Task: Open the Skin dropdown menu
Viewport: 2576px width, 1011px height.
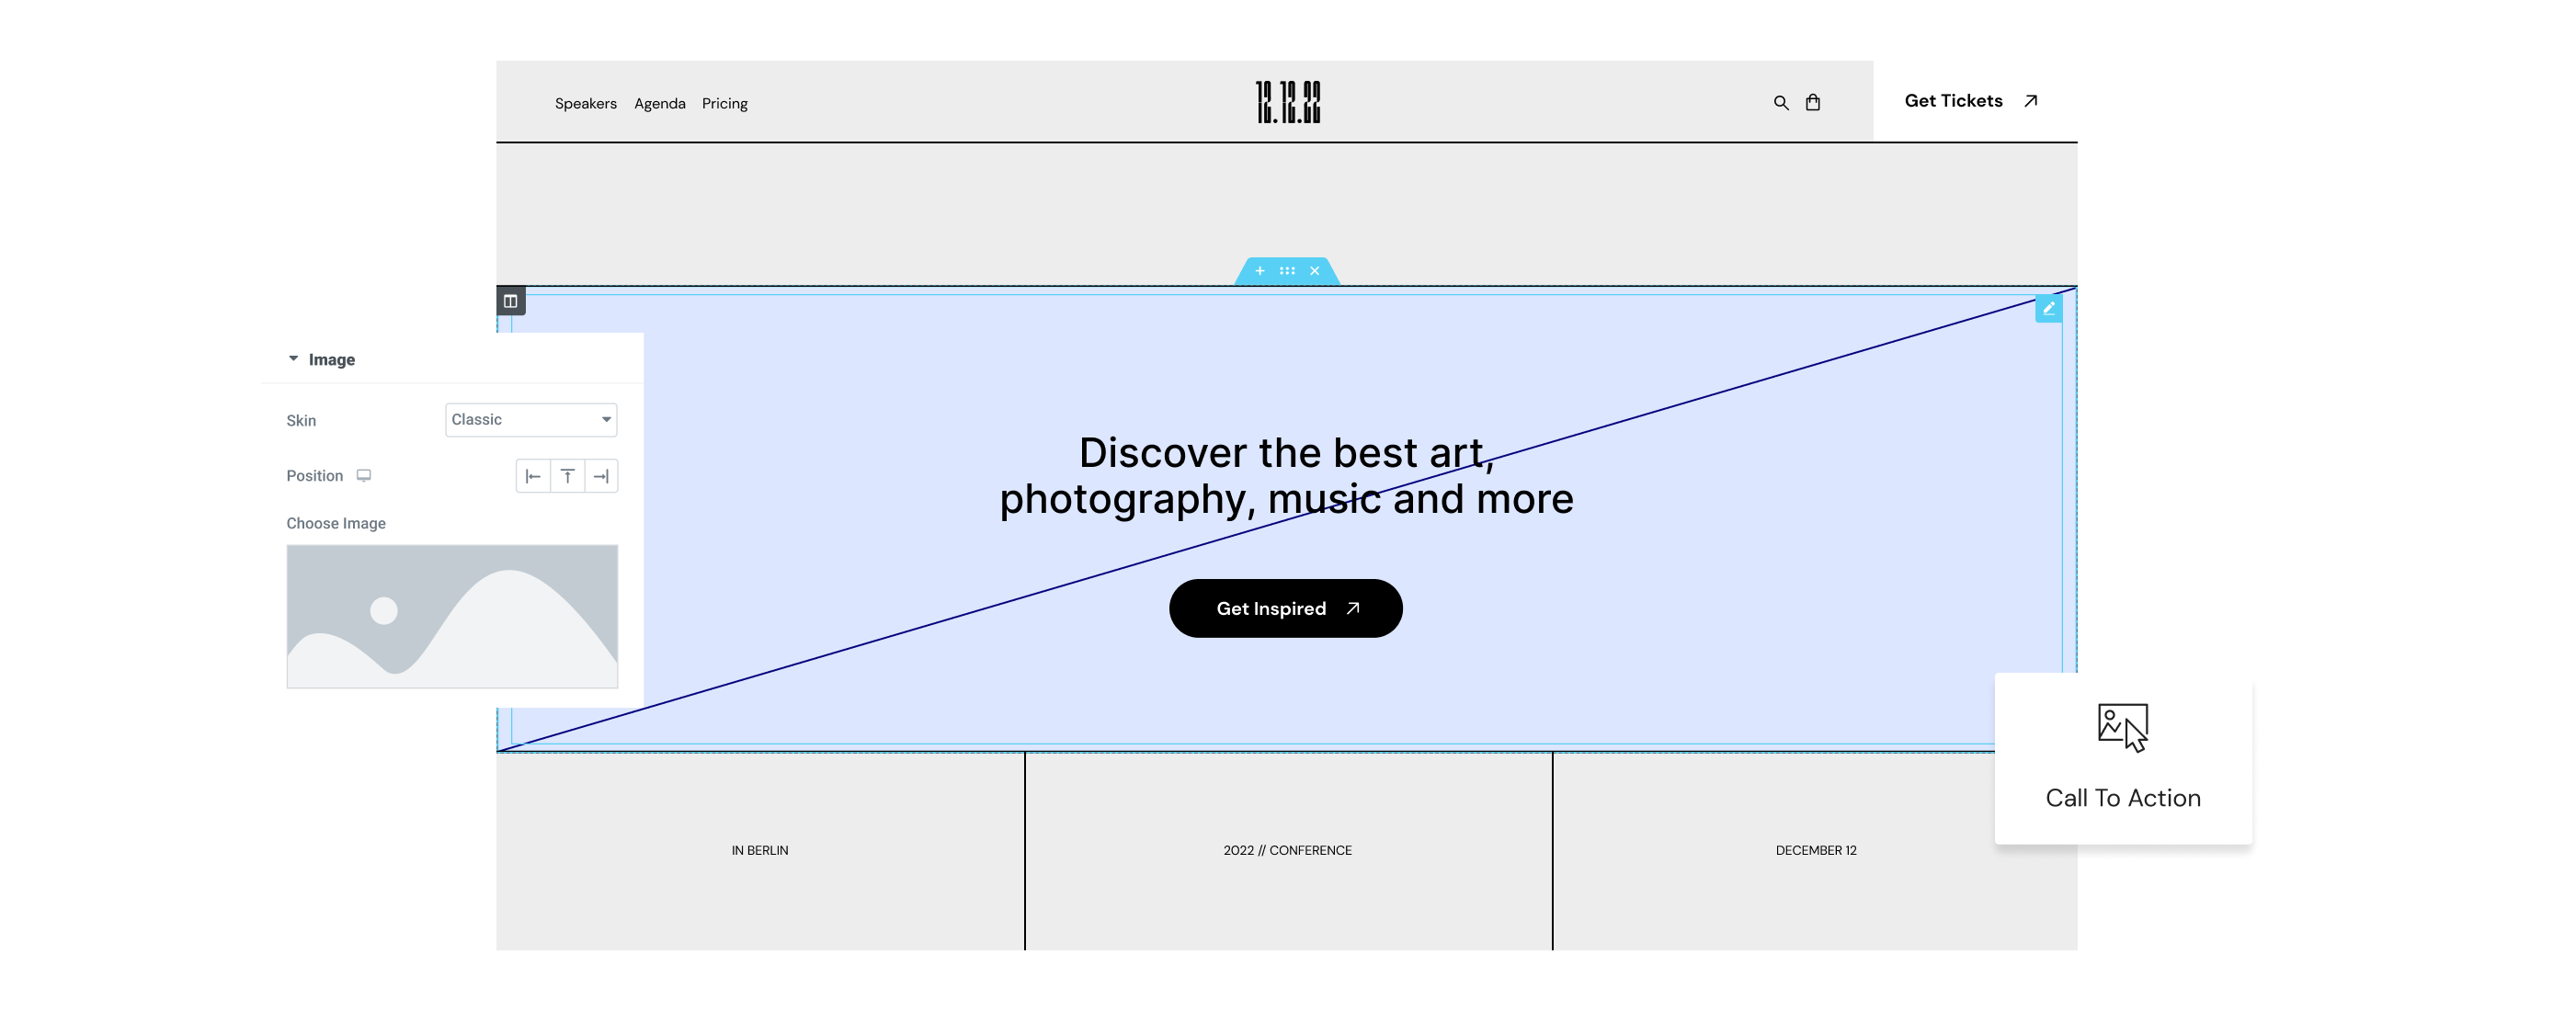Action: tap(530, 418)
